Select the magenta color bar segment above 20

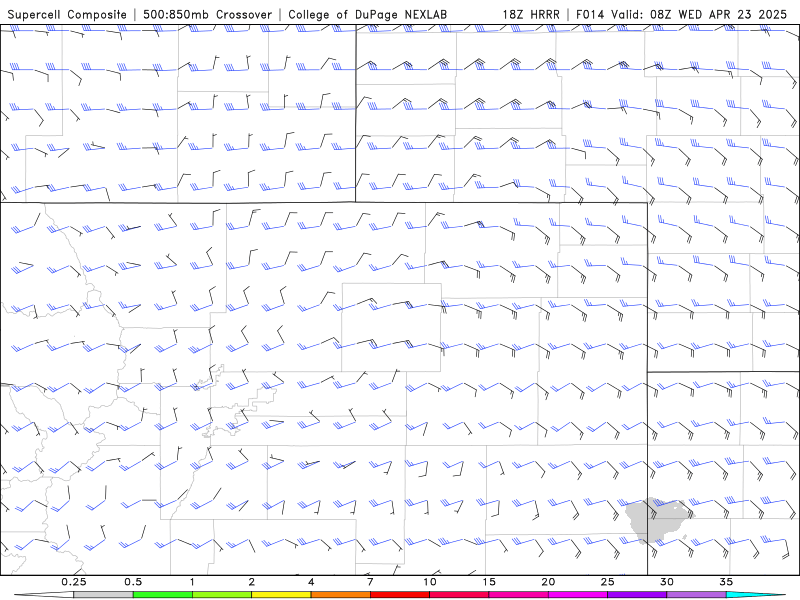(578, 595)
